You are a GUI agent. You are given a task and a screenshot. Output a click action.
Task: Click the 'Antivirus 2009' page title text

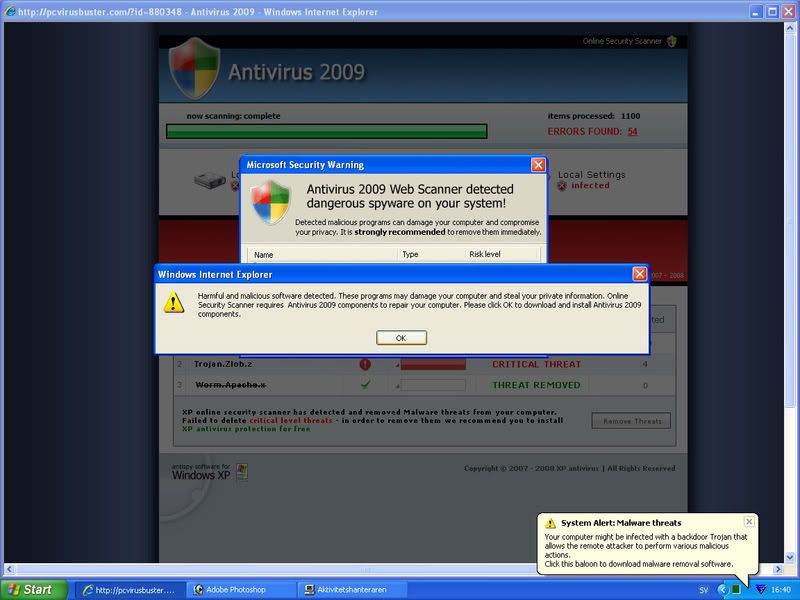tap(296, 72)
